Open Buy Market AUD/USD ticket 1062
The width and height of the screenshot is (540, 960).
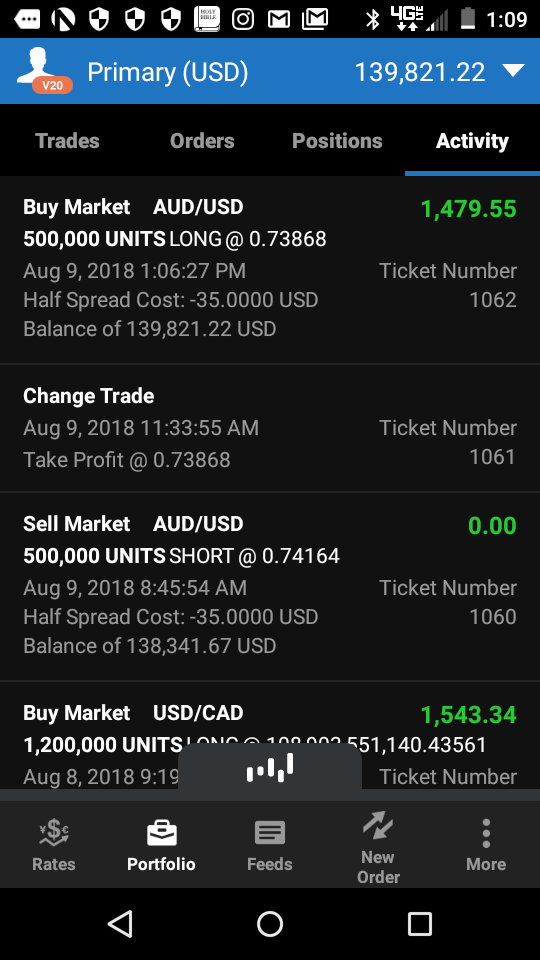pos(270,270)
